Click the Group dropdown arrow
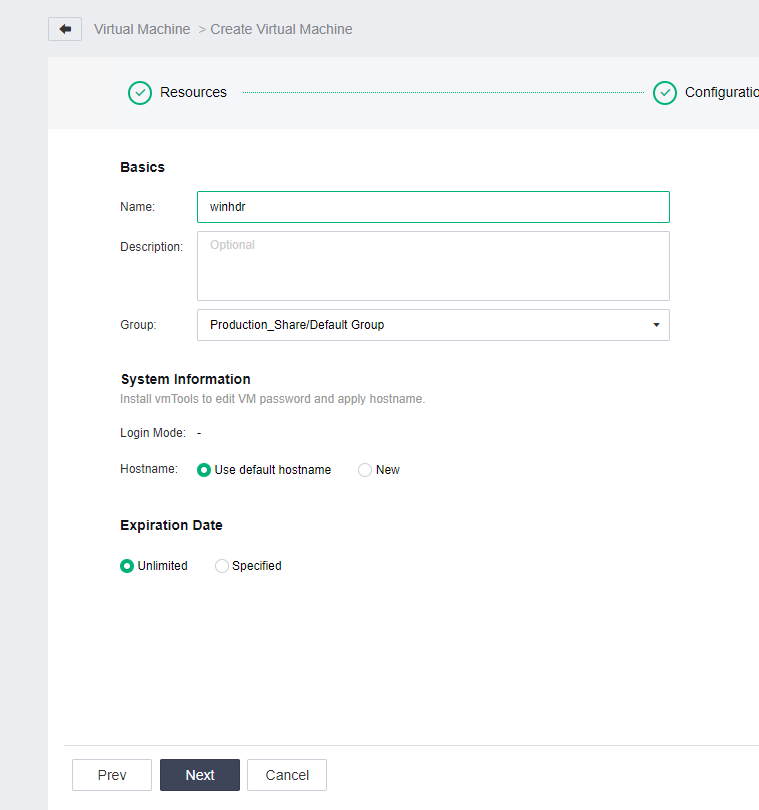Image resolution: width=759 pixels, height=810 pixels. (x=656, y=325)
